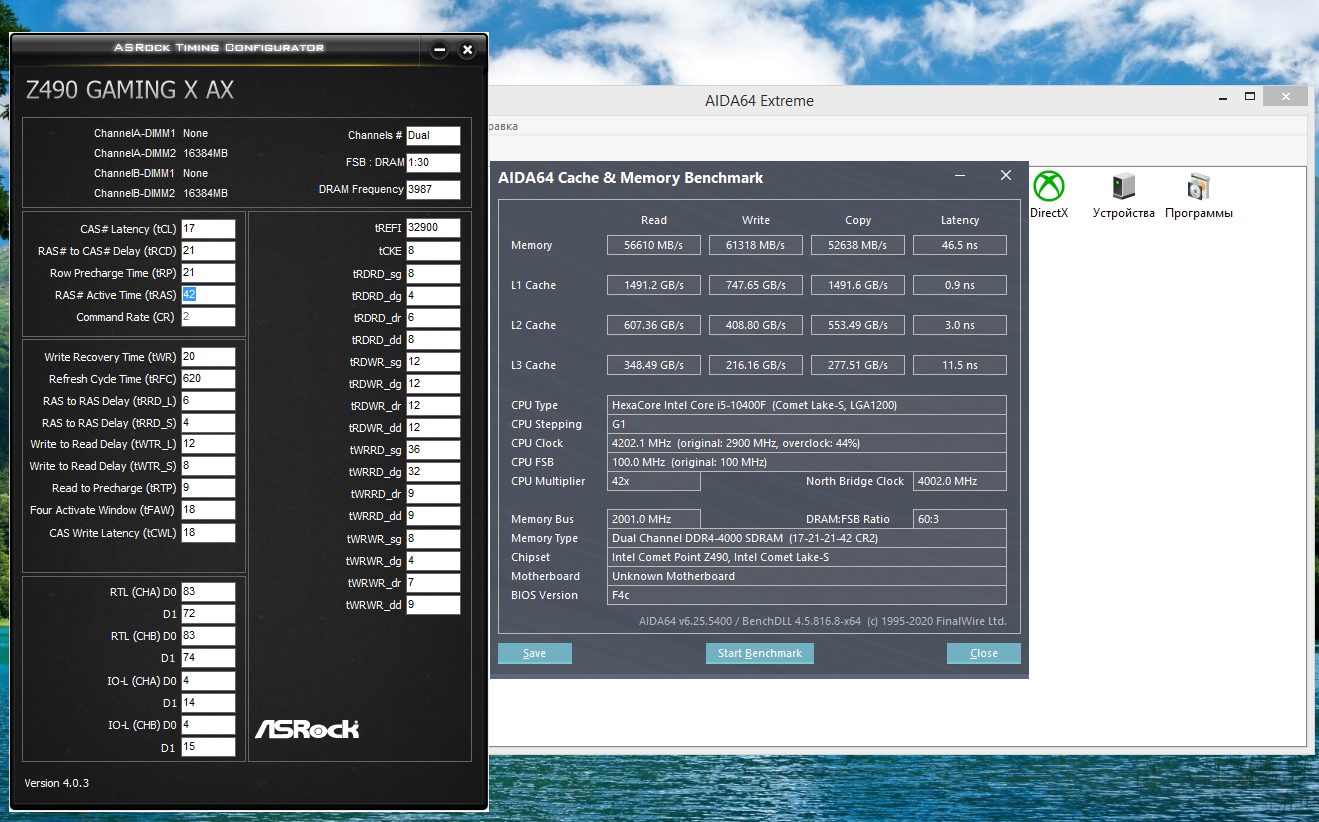Image resolution: width=1319 pixels, height=822 pixels.
Task: Select the tRDWR_sg field
Action: pyautogui.click(x=433, y=362)
